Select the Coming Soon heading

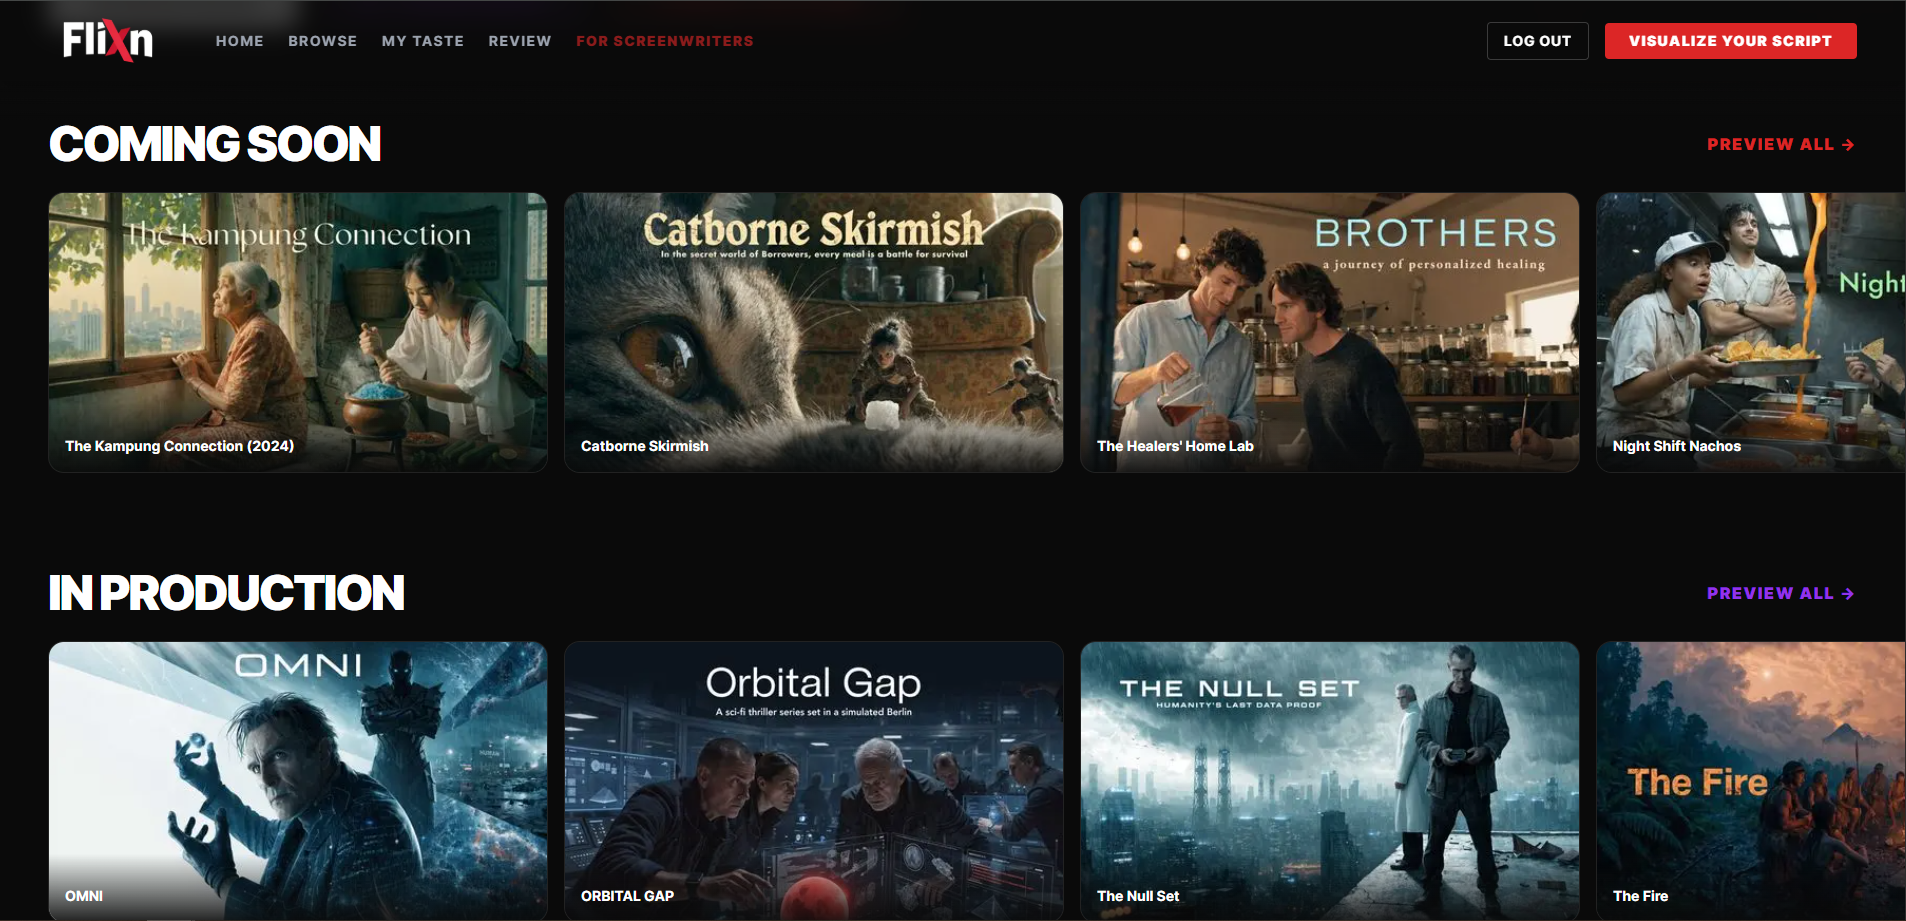(215, 144)
